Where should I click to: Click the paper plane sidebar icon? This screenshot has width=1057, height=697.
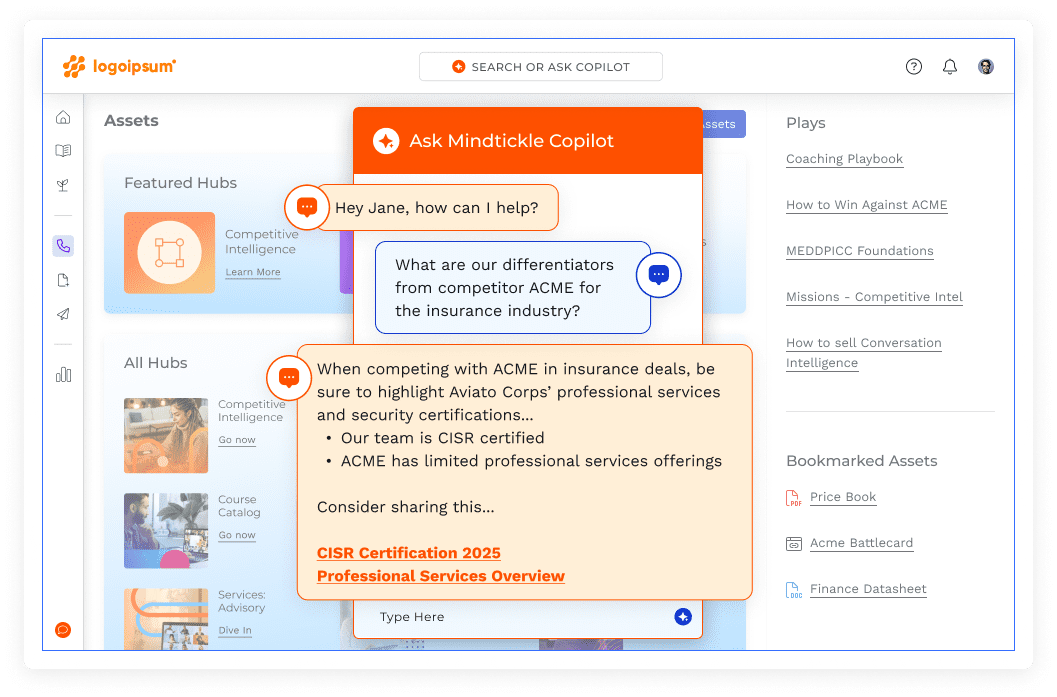click(63, 314)
